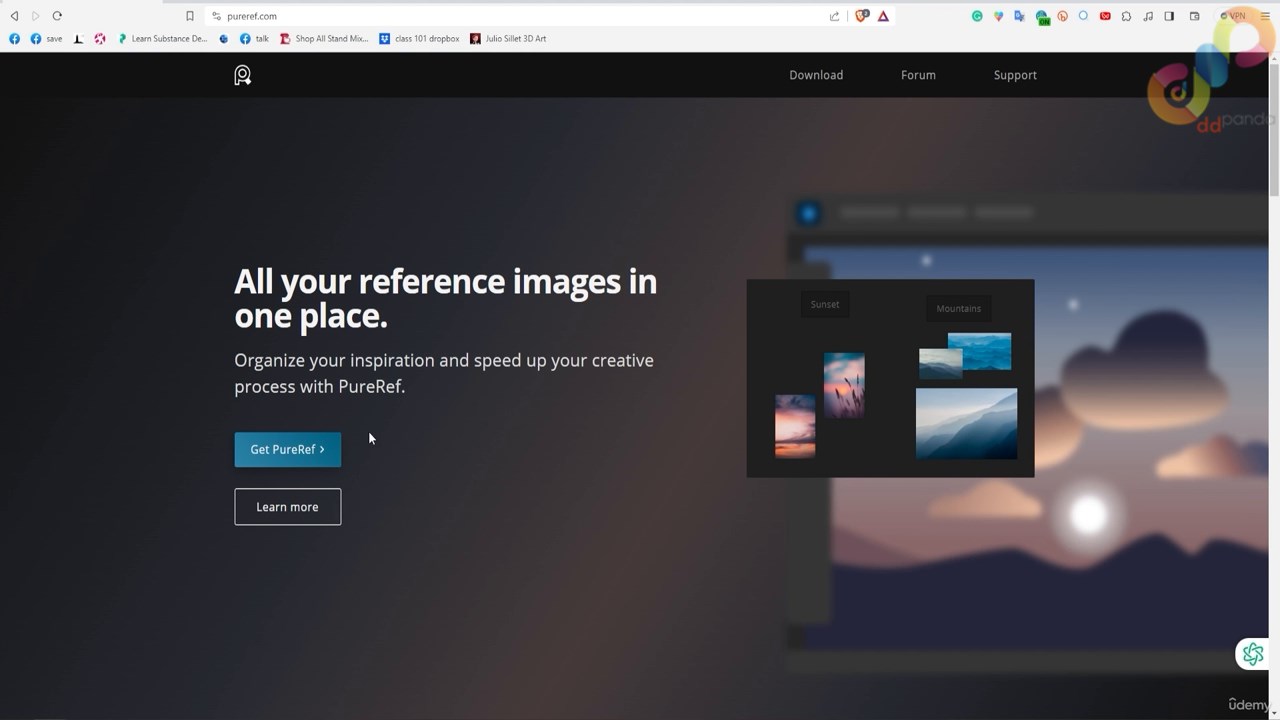Viewport: 1280px width, 720px height.
Task: Open the 'Julio Sillet 3D Art' bookmark
Action: pyautogui.click(x=508, y=39)
